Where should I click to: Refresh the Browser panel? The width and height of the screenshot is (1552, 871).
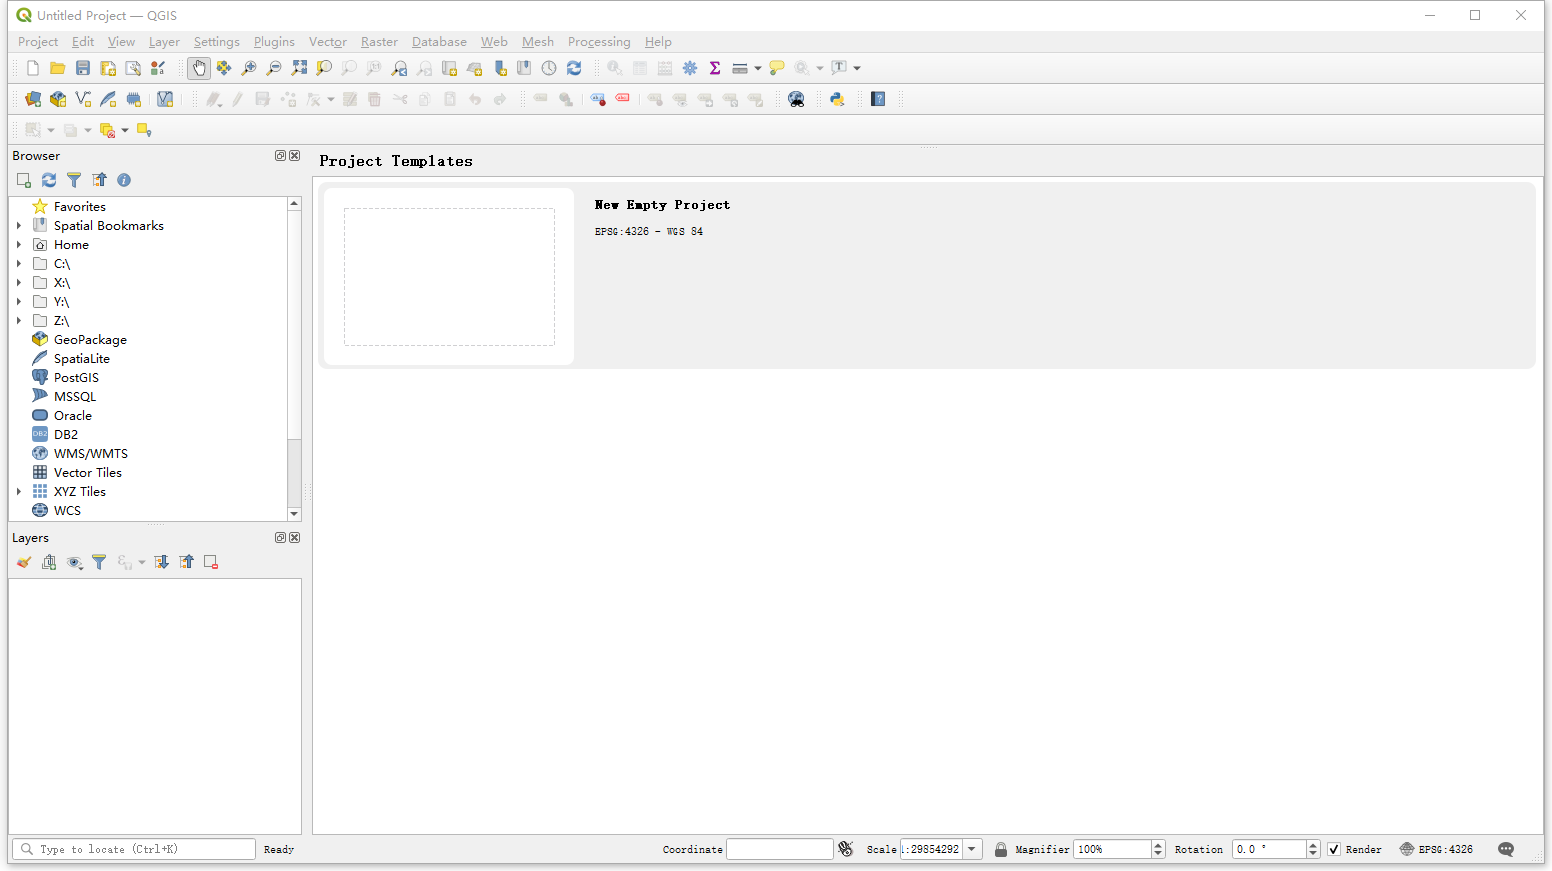click(49, 180)
